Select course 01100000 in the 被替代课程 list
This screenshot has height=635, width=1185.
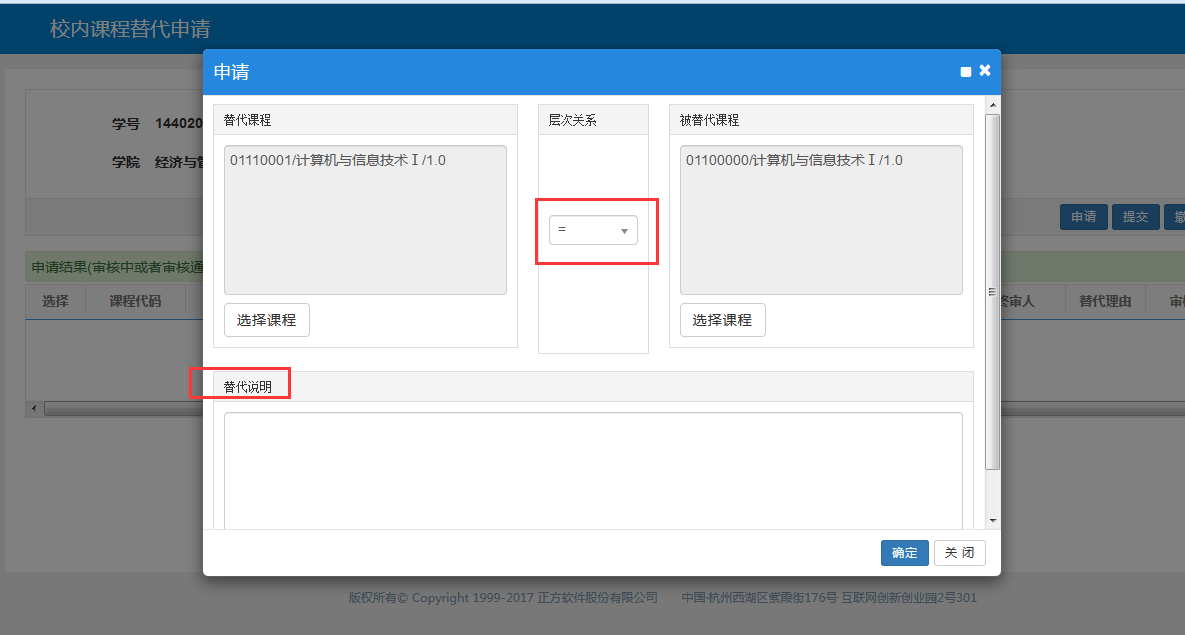(x=794, y=160)
